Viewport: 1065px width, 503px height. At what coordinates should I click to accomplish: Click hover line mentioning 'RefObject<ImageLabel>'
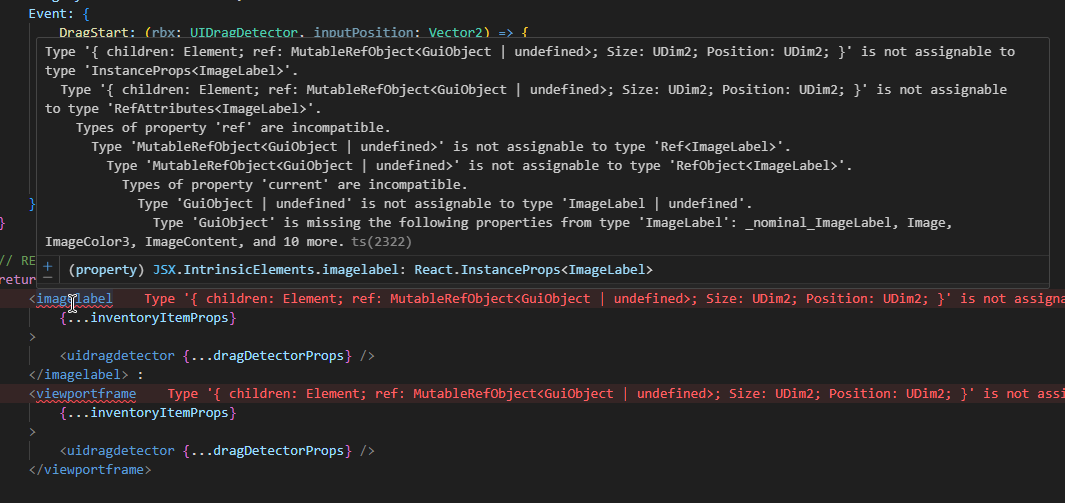[480, 166]
